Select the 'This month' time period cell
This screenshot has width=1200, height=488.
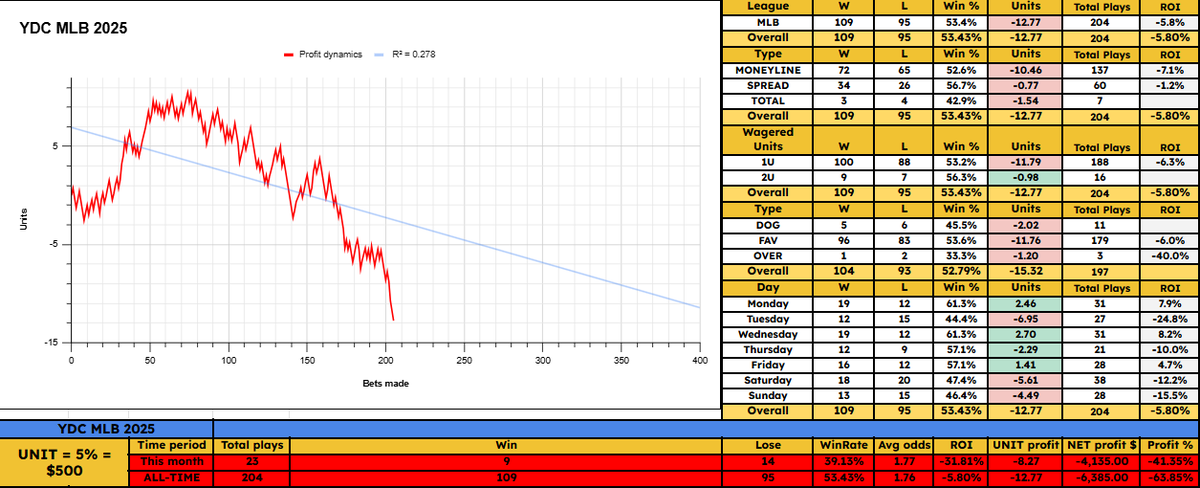169,461
